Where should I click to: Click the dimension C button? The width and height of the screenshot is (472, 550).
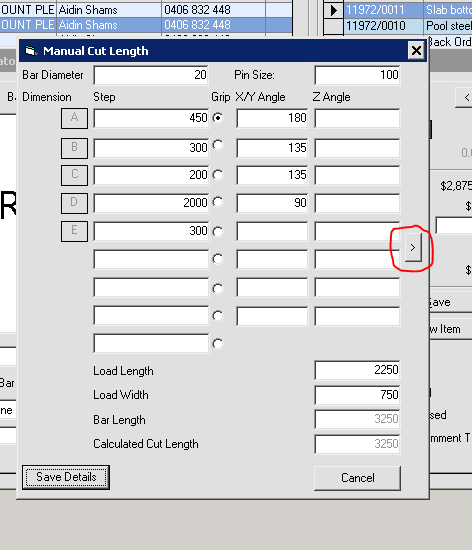(74, 175)
